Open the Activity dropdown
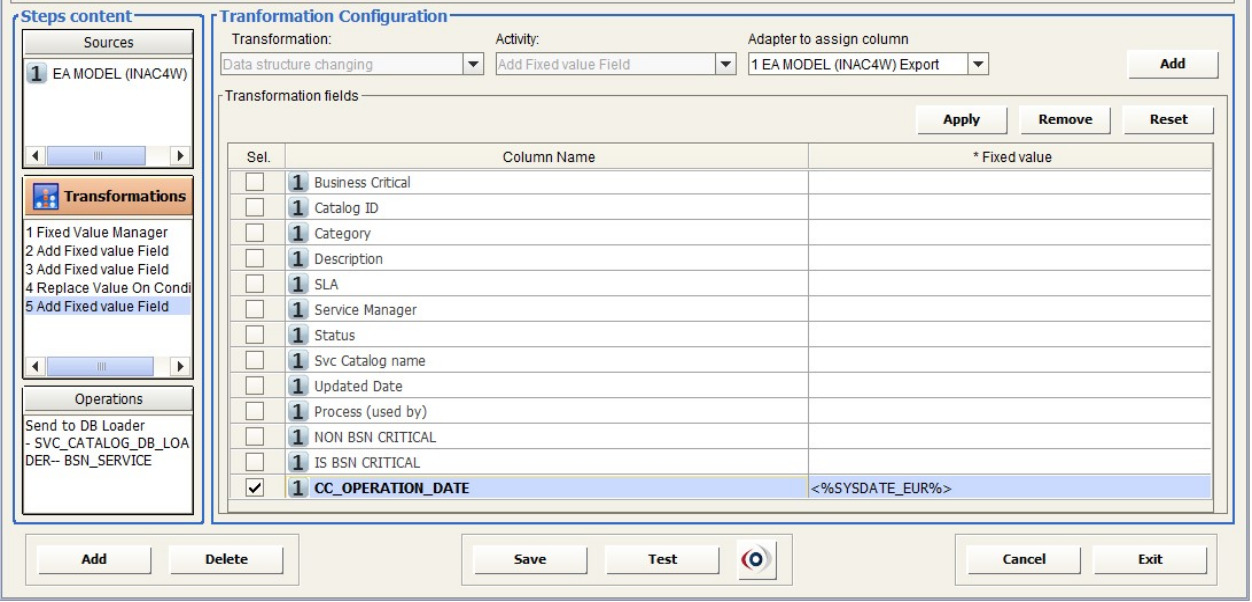Screen dimensions: 1252x602 click(727, 64)
